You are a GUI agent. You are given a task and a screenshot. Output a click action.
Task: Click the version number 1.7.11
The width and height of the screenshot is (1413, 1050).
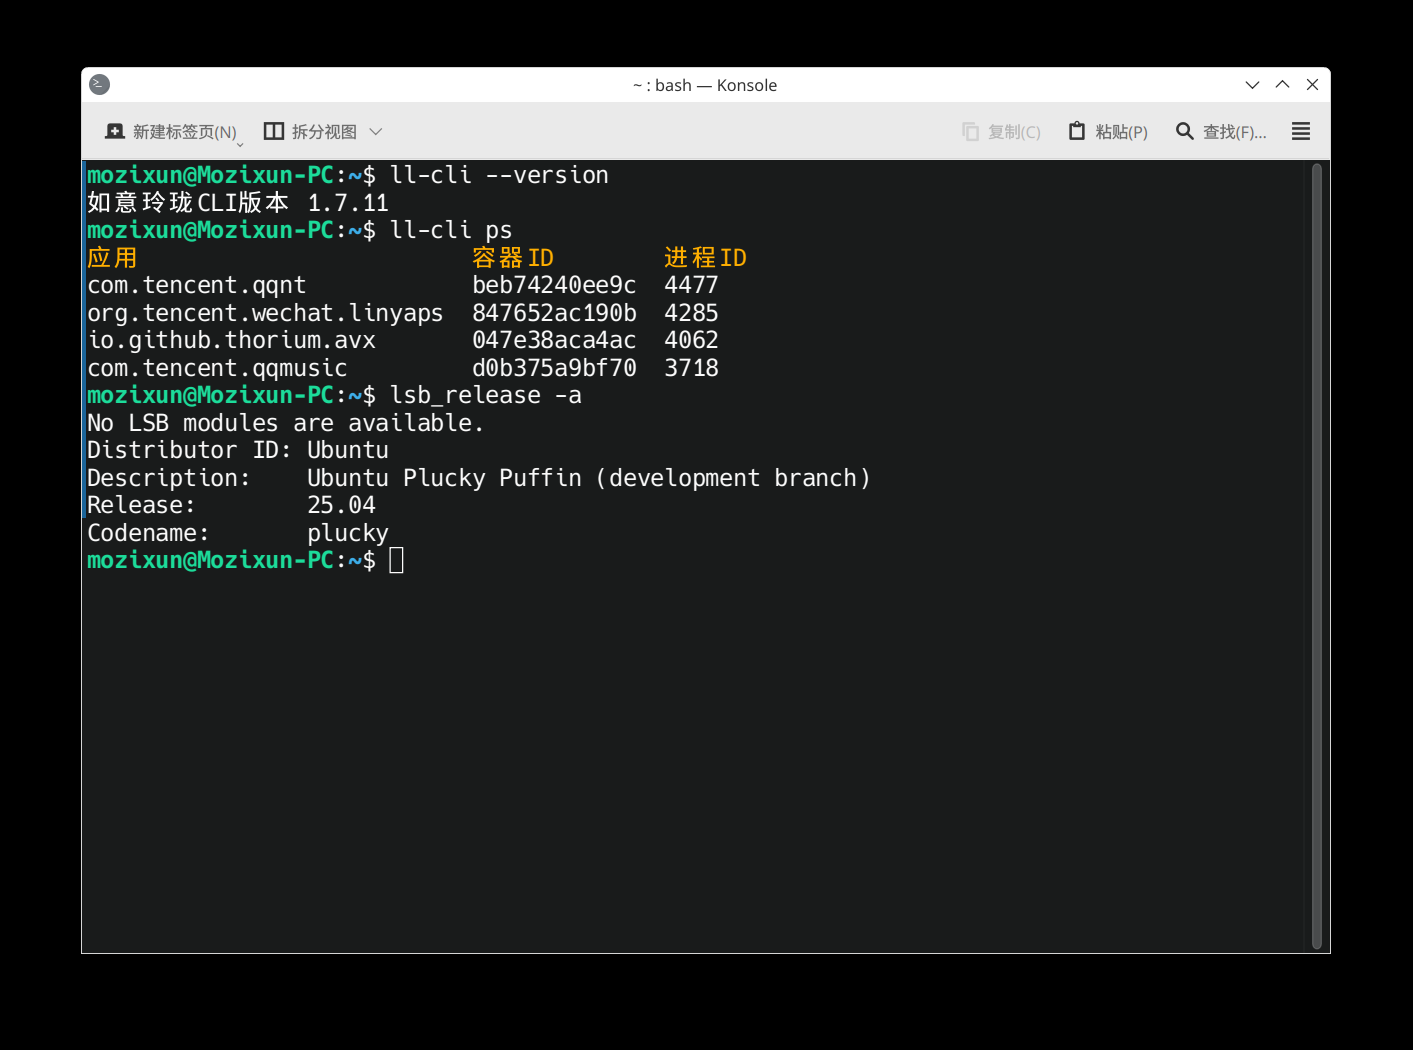[x=348, y=203]
